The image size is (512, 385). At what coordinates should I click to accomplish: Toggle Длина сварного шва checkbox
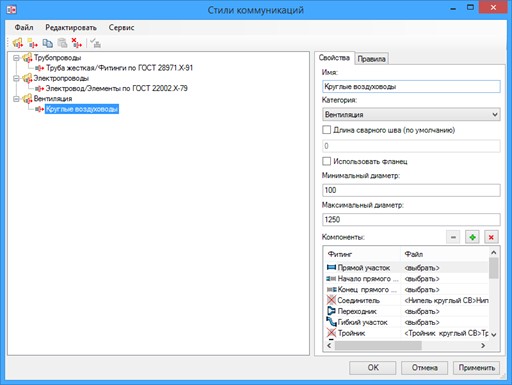coord(327,130)
